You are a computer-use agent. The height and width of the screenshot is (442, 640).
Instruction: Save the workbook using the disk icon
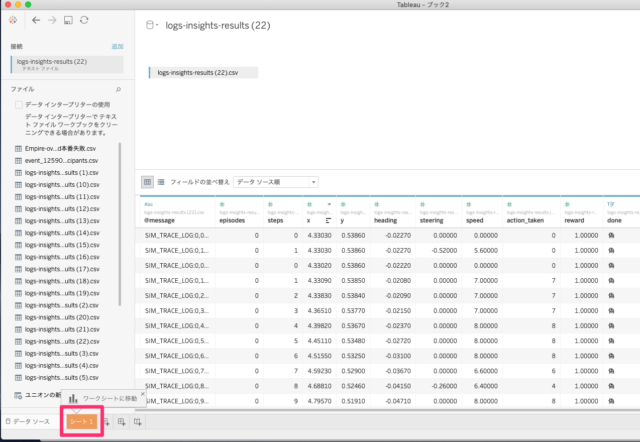pyautogui.click(x=68, y=20)
